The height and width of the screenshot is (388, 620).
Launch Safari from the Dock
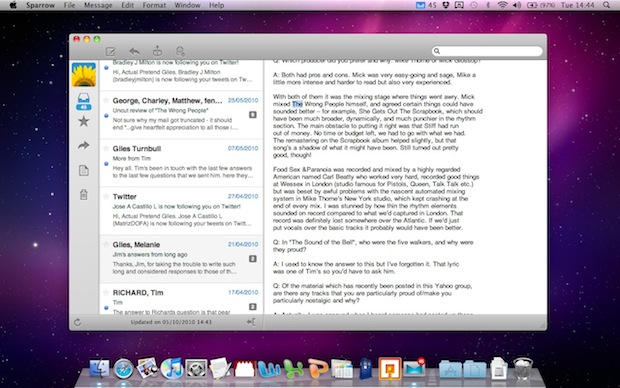(123, 369)
